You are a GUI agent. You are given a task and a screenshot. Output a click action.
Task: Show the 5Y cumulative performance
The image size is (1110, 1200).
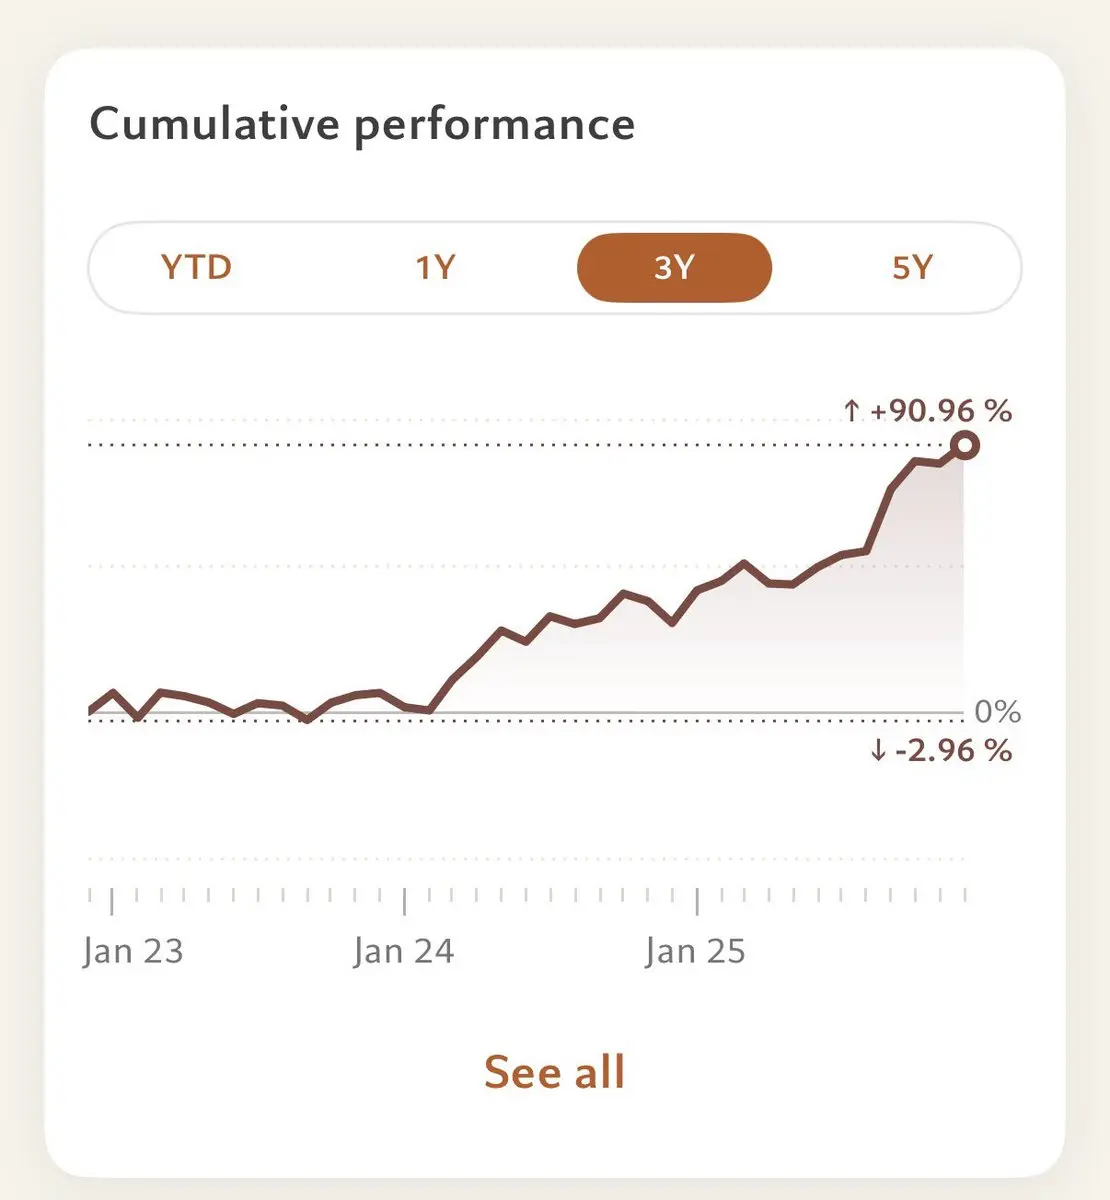coord(912,268)
